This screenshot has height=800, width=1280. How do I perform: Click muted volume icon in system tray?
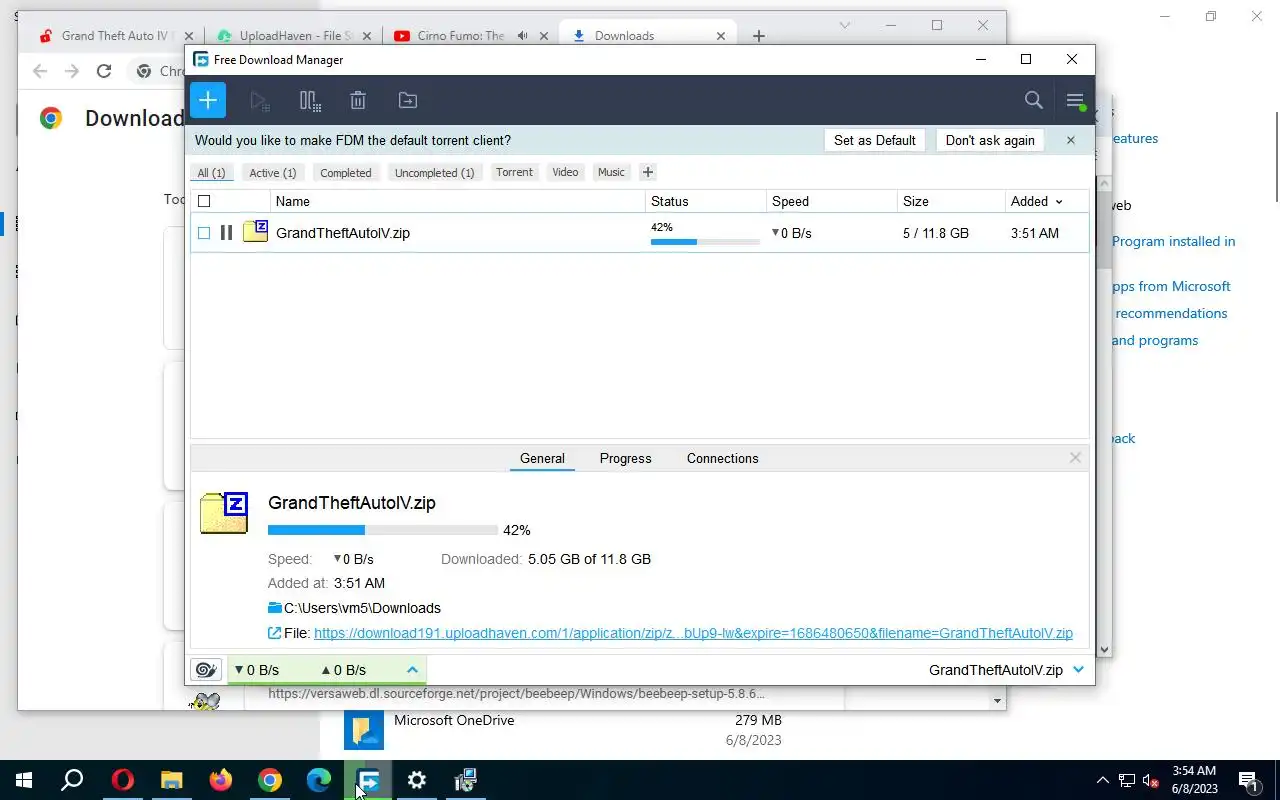pos(1151,780)
